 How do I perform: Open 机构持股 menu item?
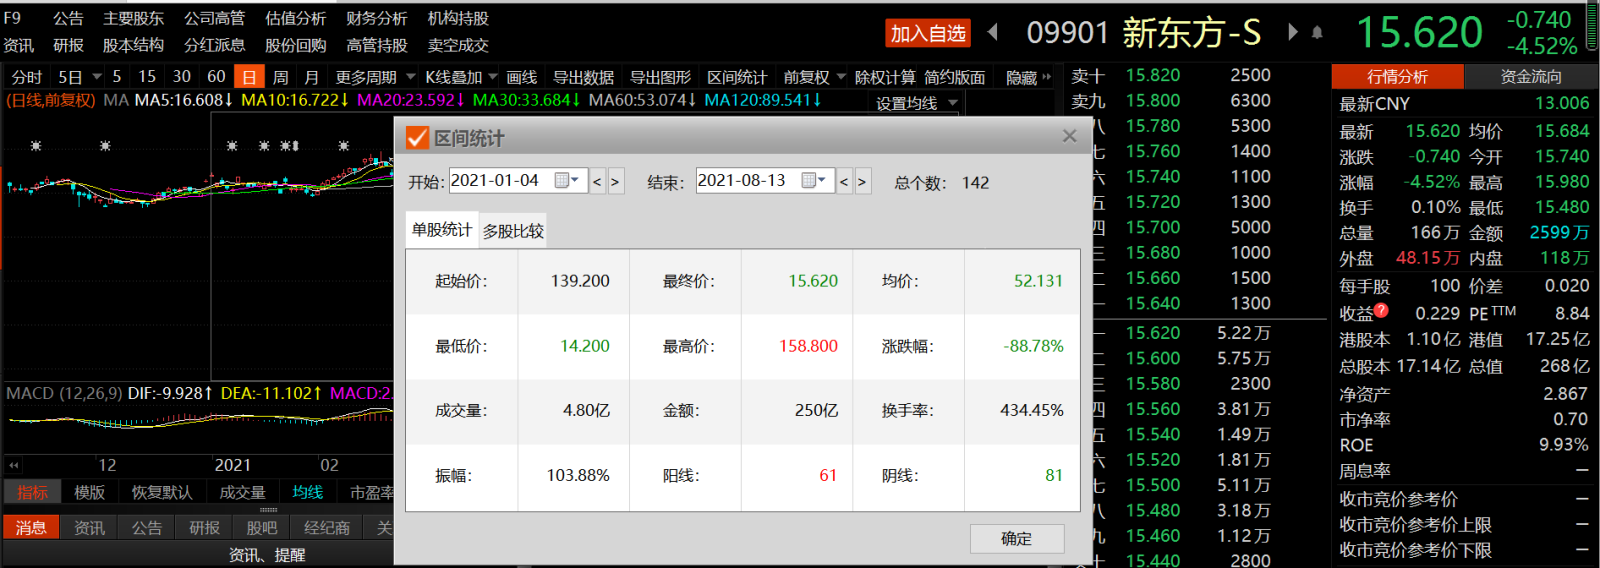(x=458, y=18)
